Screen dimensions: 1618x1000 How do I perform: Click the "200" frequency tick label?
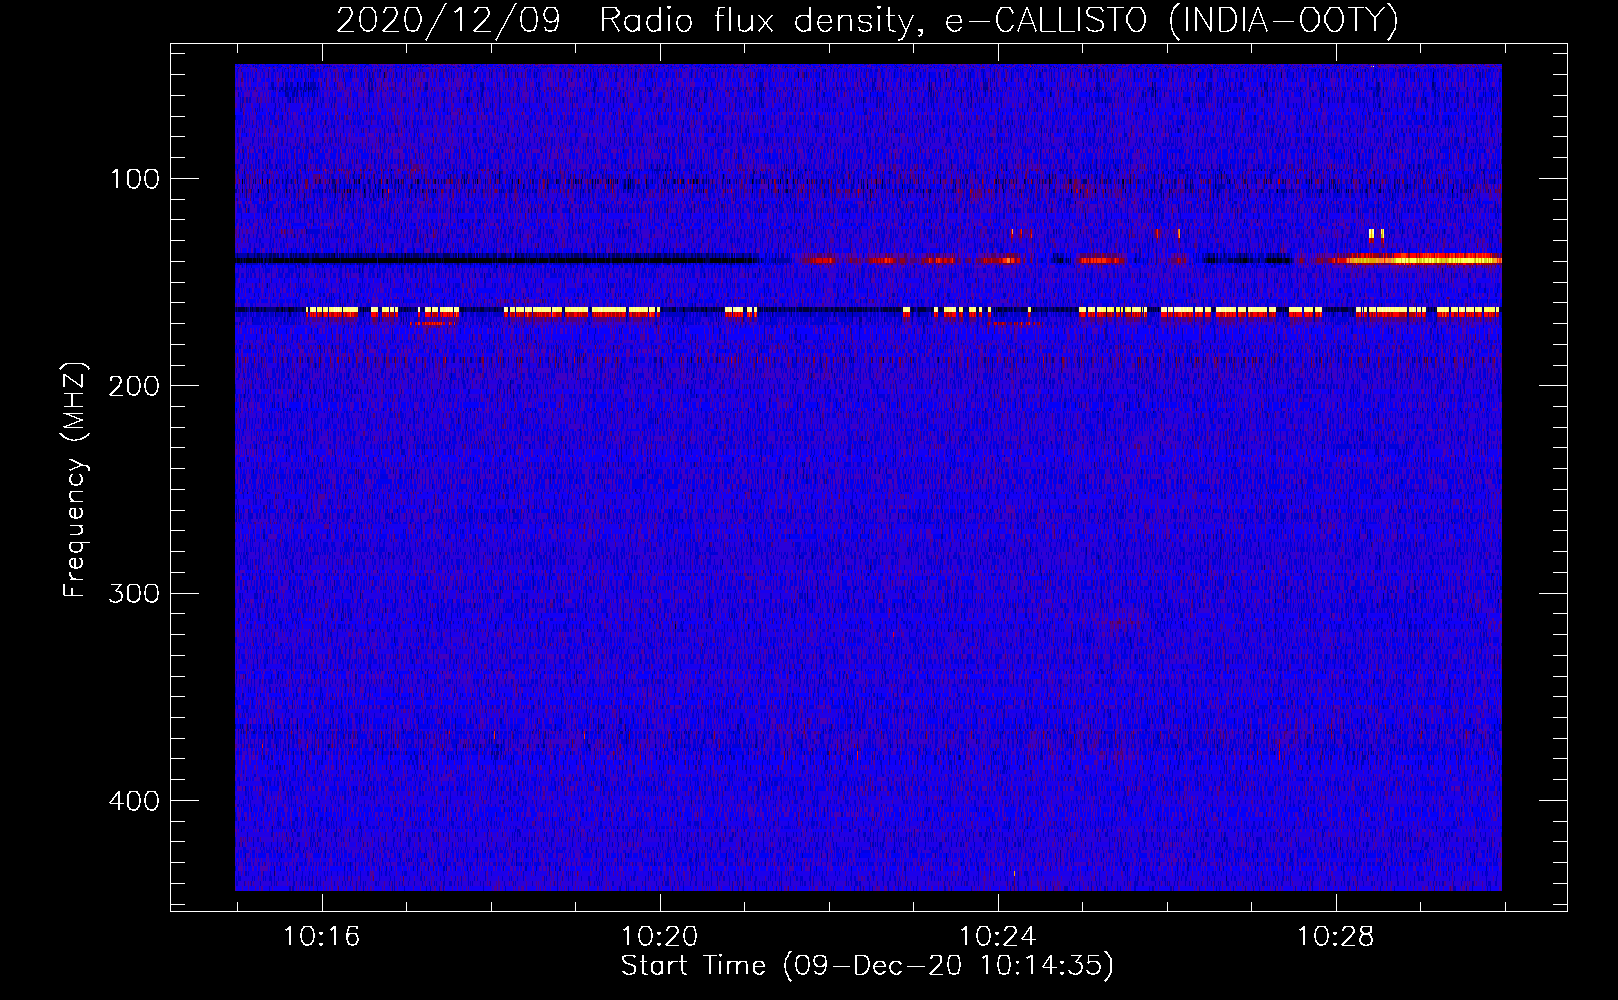135,386
